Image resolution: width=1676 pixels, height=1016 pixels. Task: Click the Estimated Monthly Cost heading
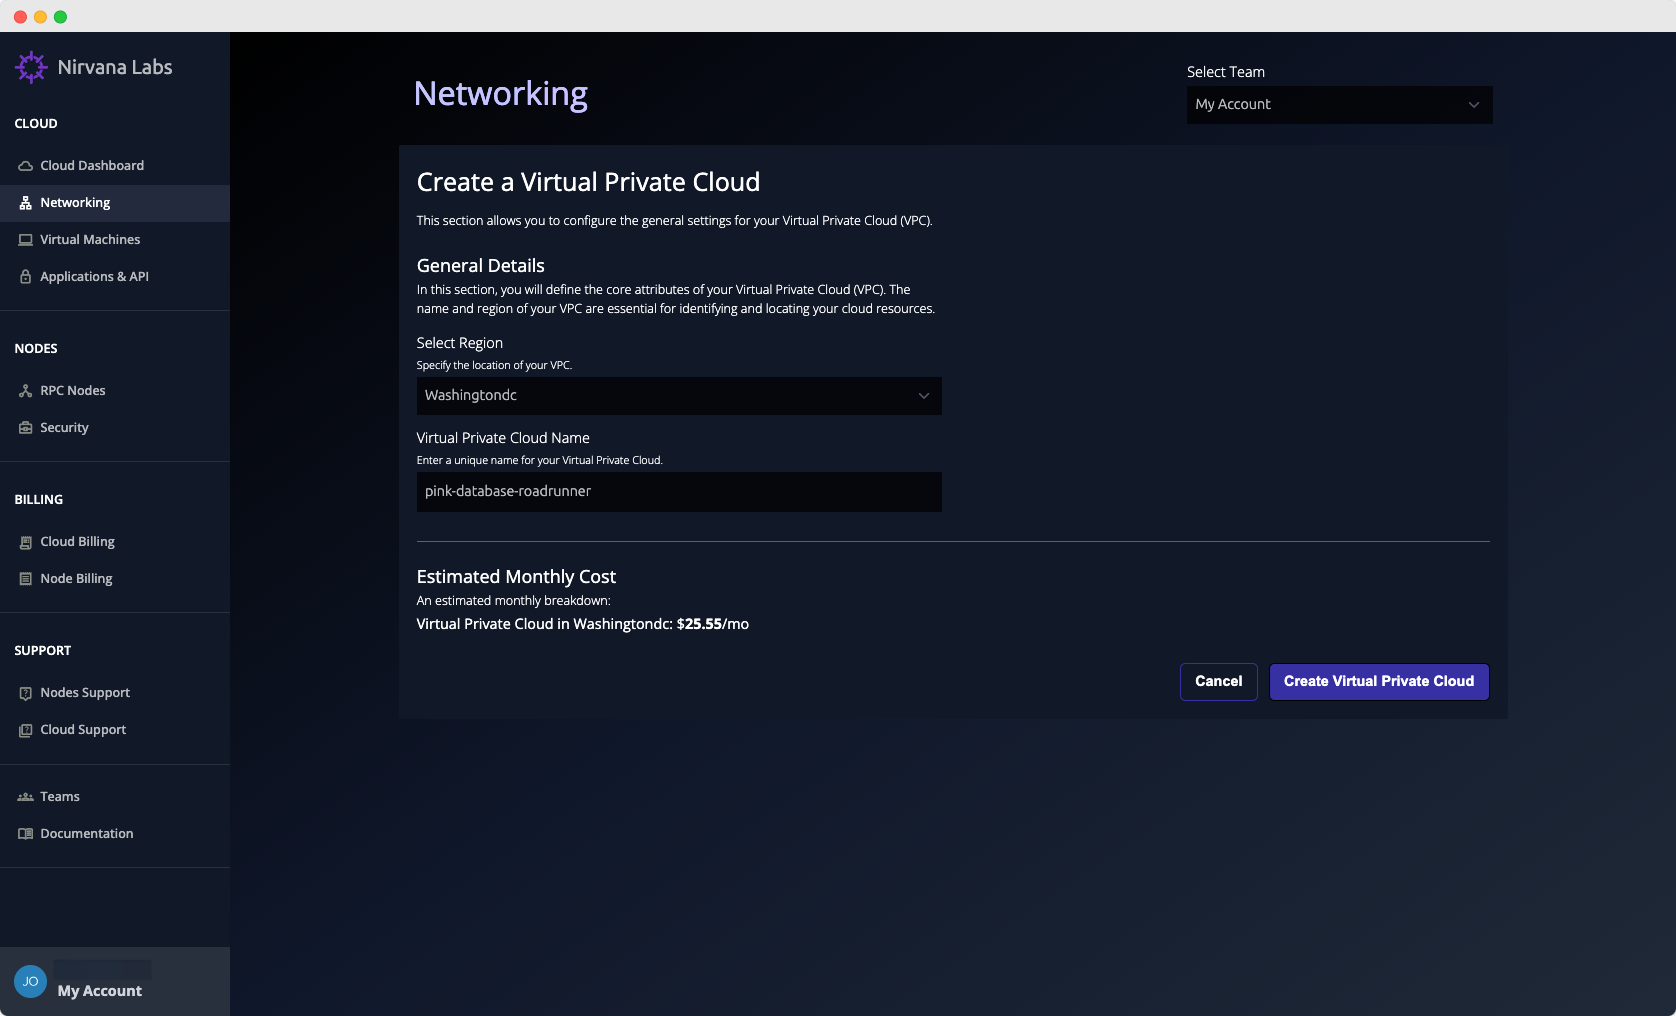516,577
